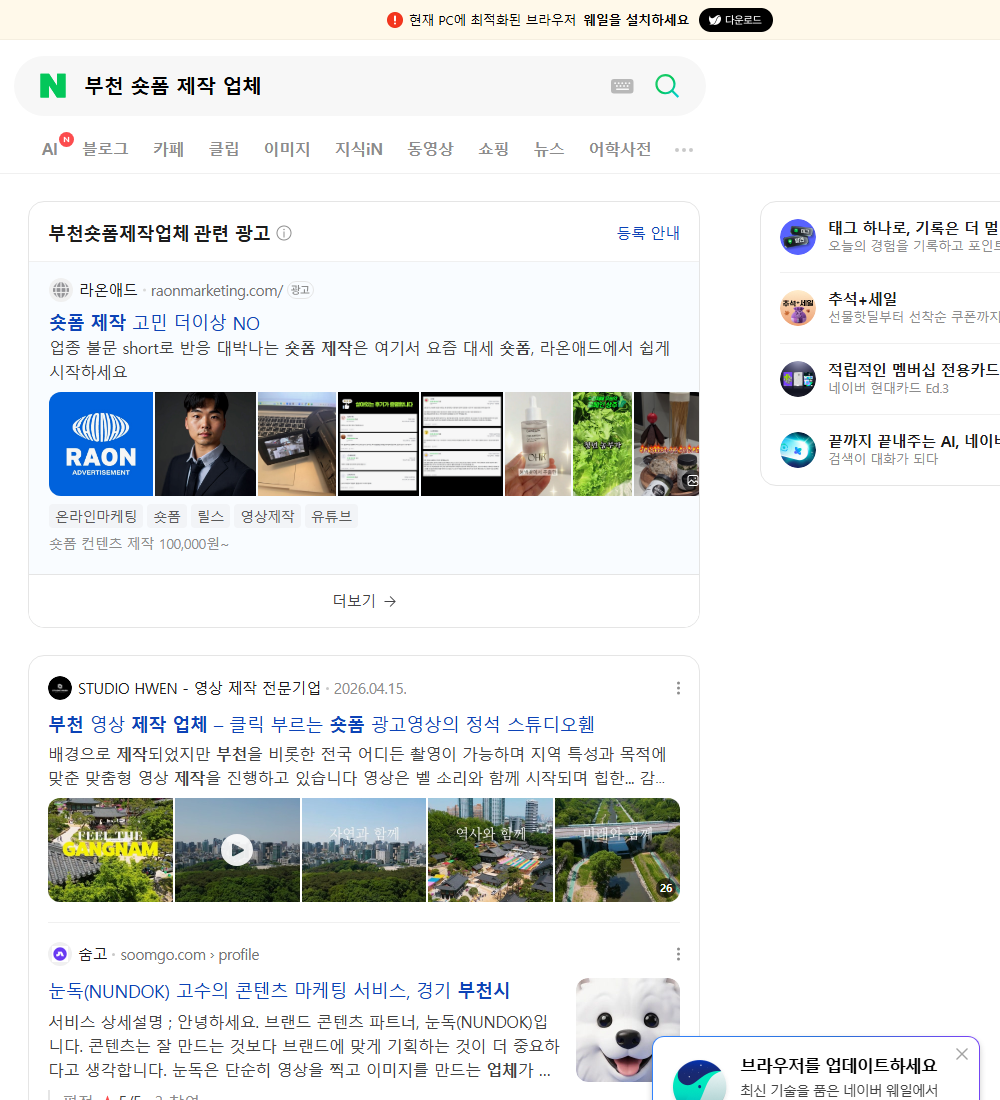The image size is (1000, 1100).
Task: Select the 온라인마케팅 tag
Action: (x=96, y=516)
